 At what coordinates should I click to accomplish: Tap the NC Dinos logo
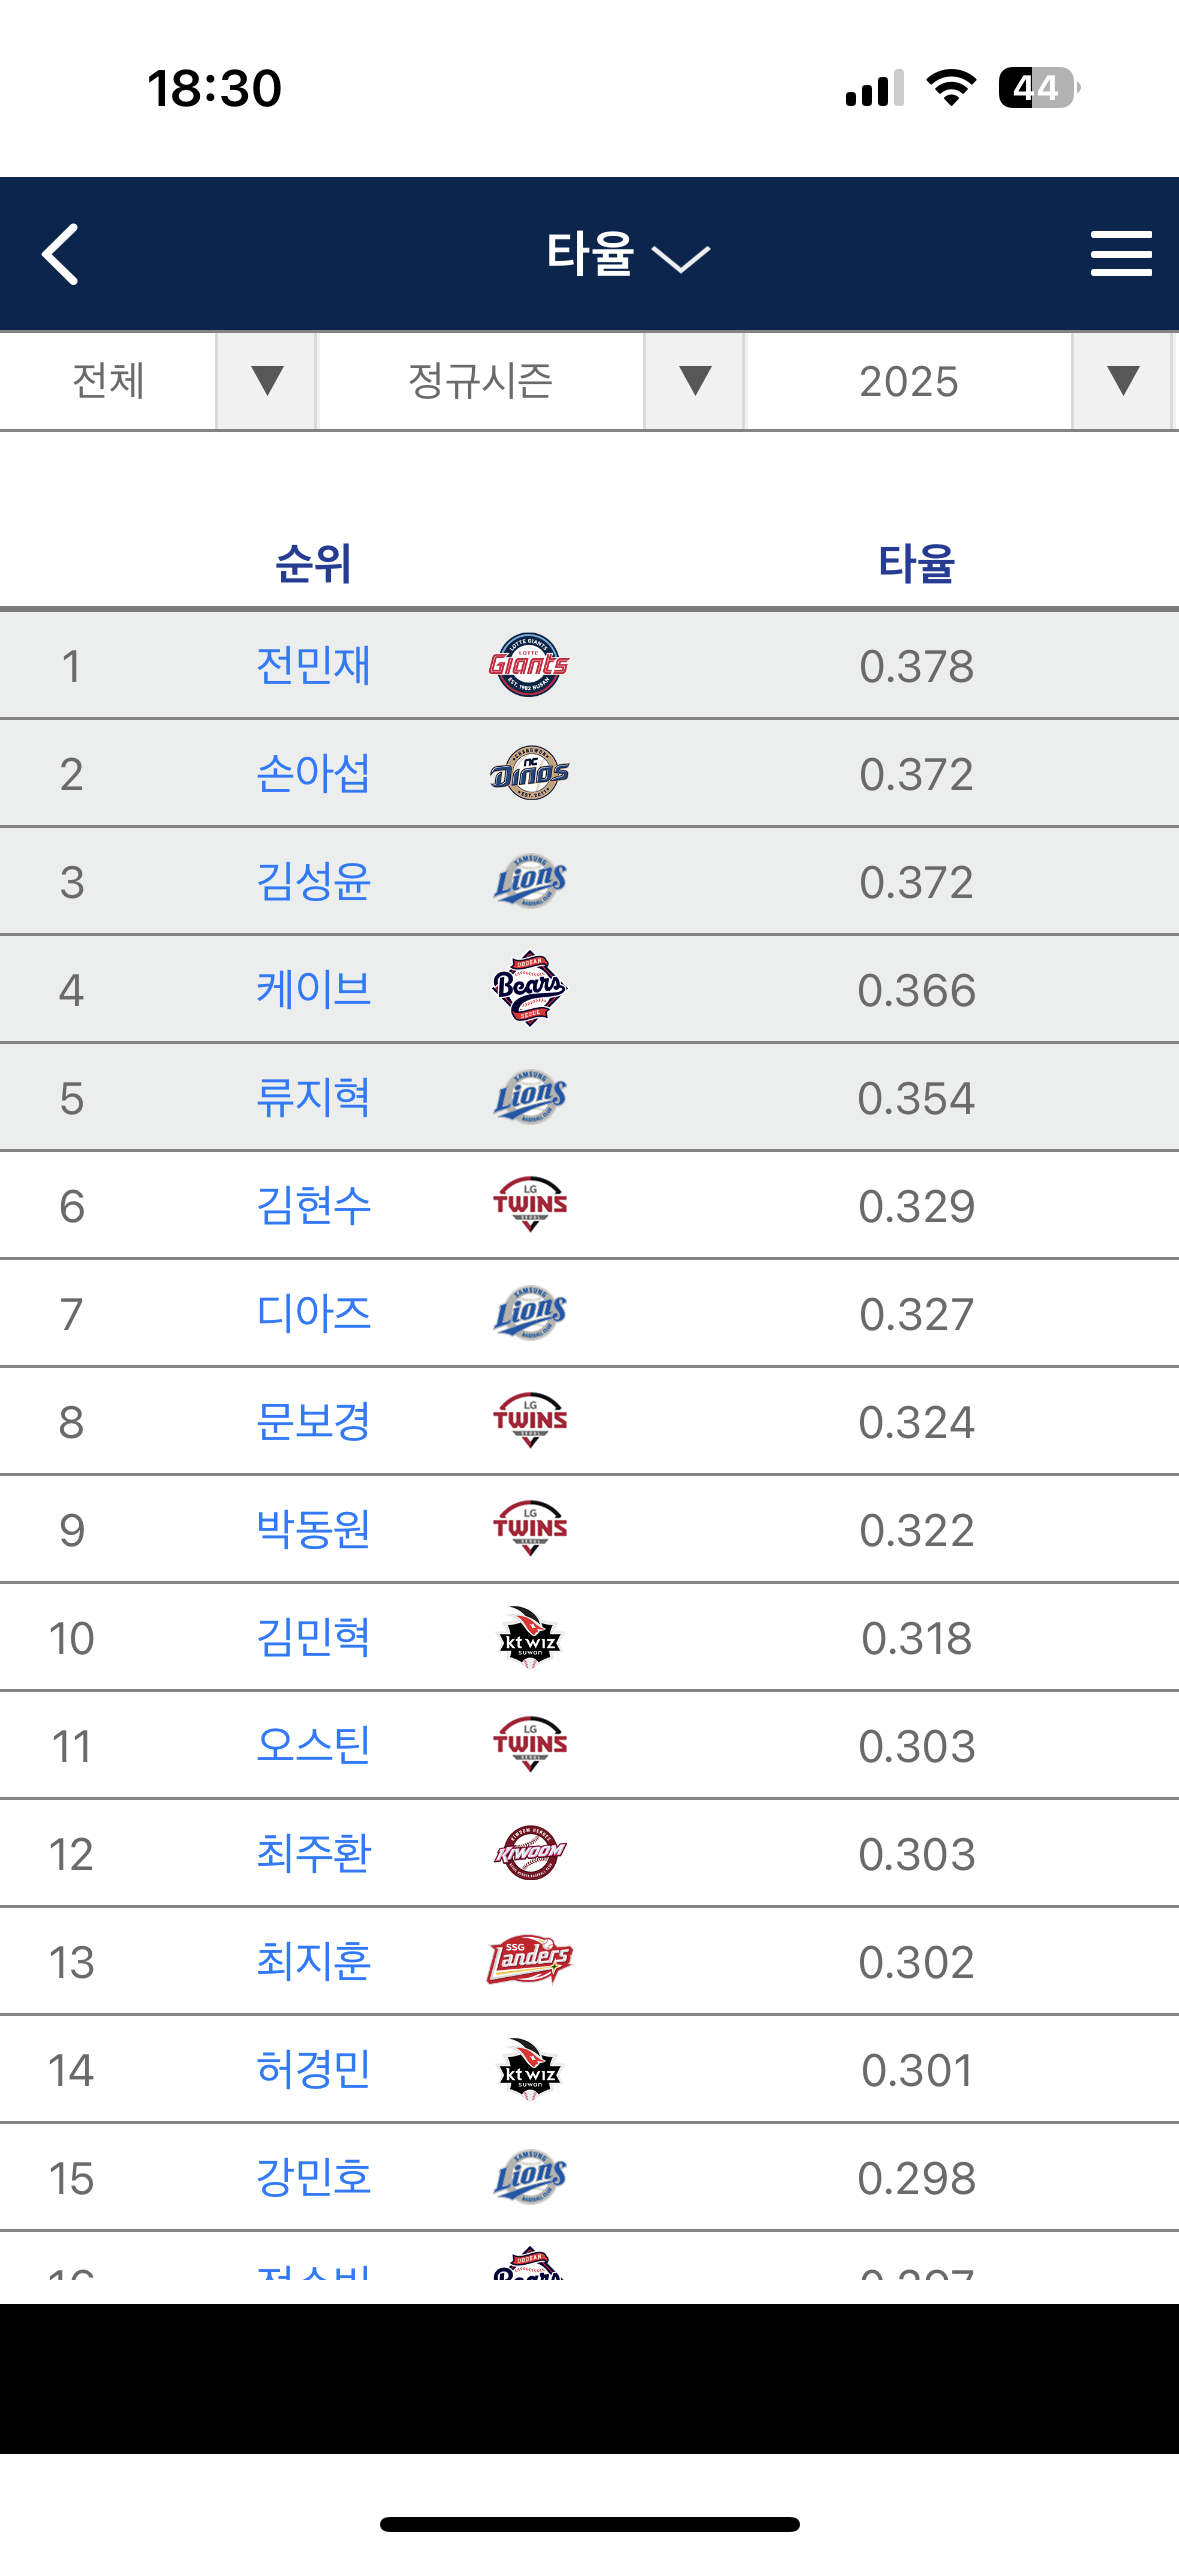point(529,773)
